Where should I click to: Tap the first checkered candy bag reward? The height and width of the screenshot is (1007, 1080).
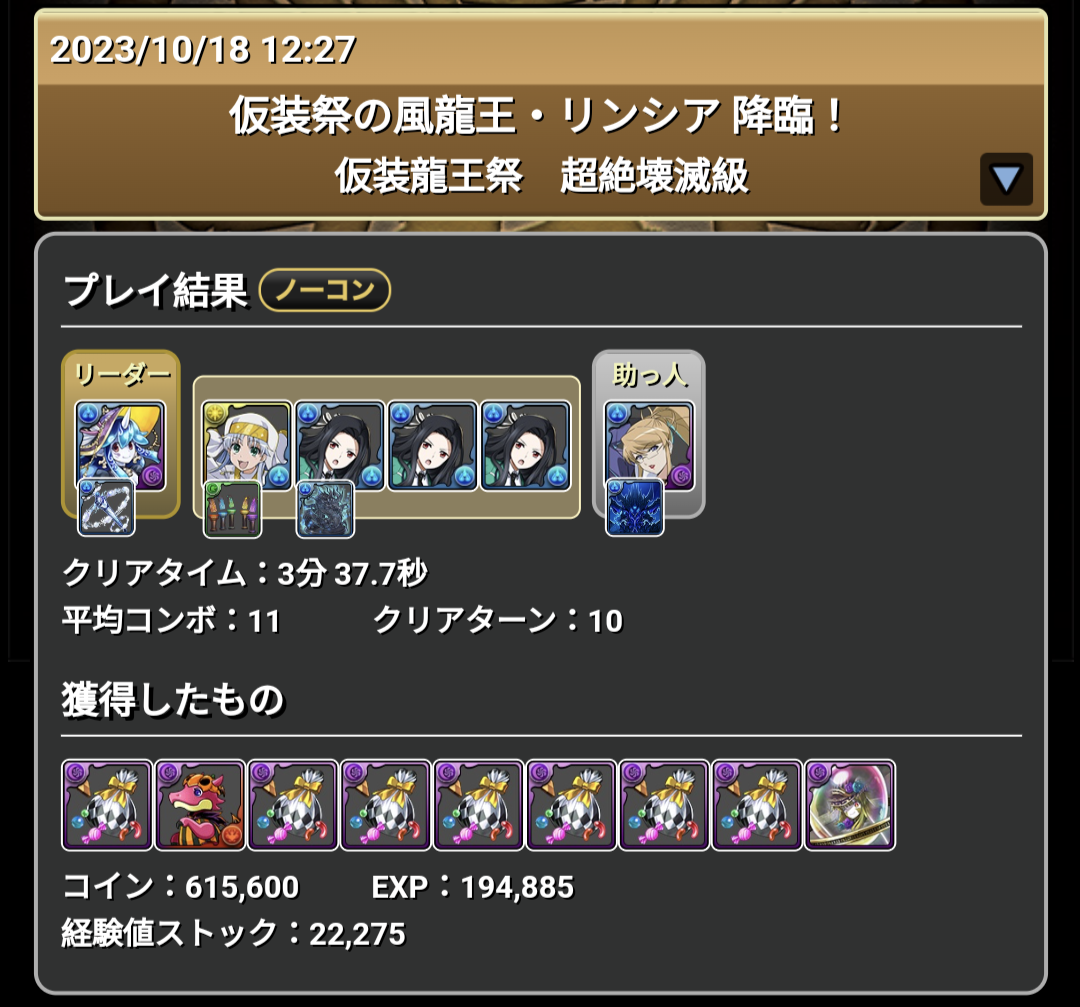tap(107, 805)
